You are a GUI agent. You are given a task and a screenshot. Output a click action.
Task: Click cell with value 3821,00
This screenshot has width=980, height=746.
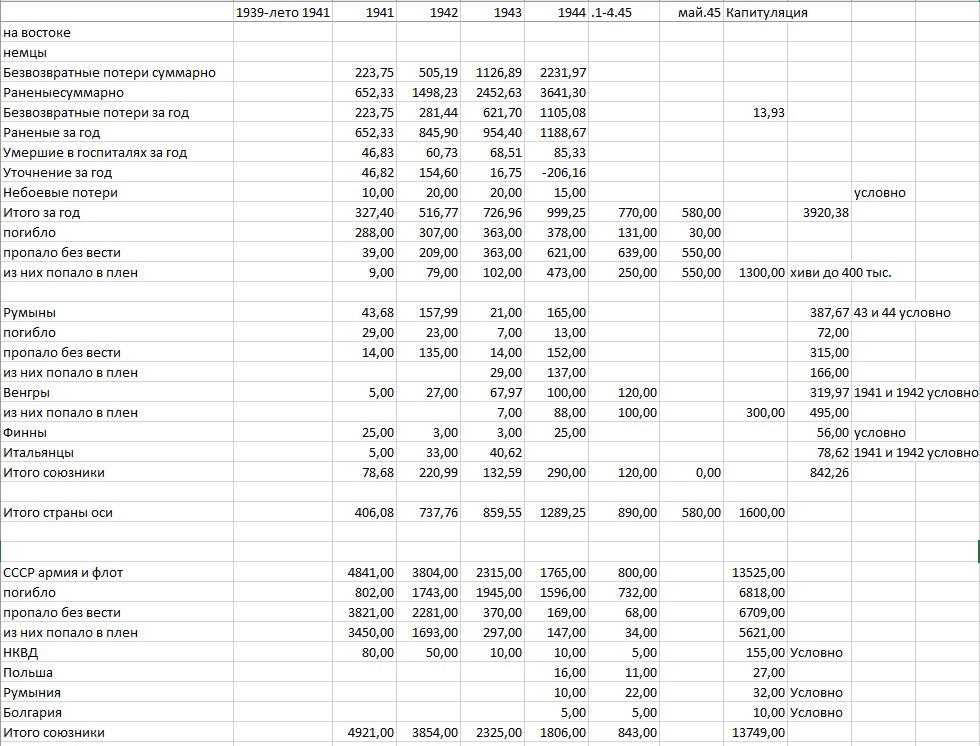click(364, 612)
